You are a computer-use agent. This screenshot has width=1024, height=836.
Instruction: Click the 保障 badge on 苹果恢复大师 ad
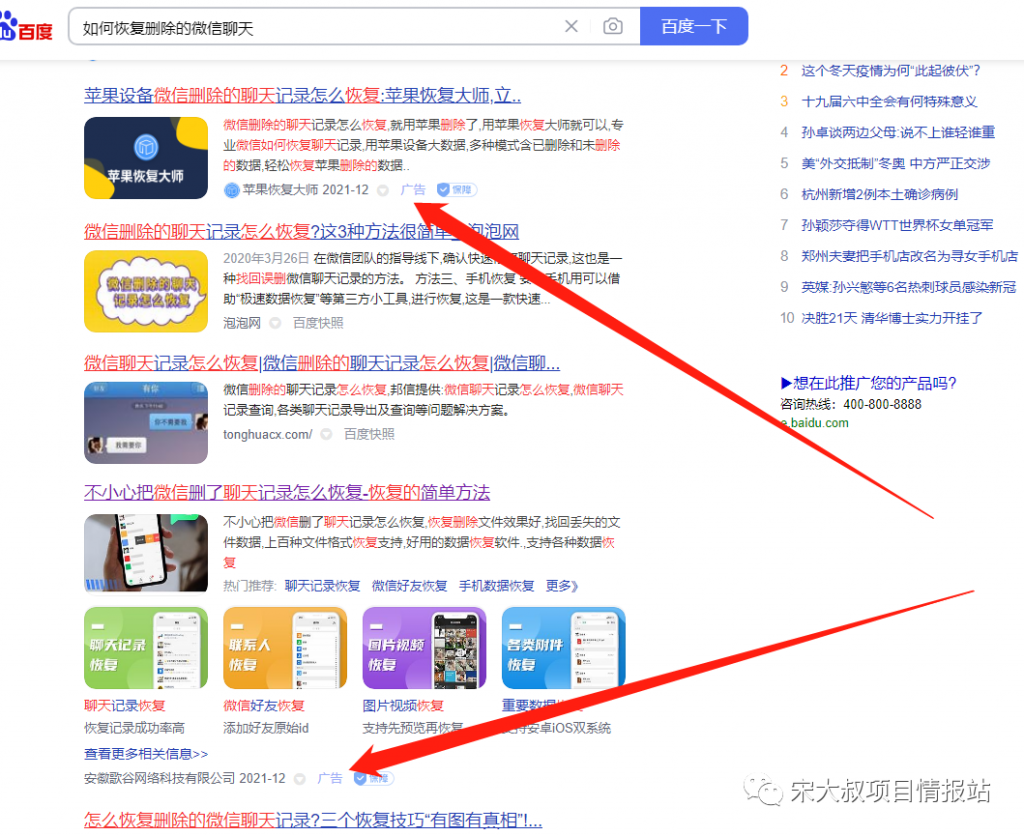pyautogui.click(x=456, y=190)
